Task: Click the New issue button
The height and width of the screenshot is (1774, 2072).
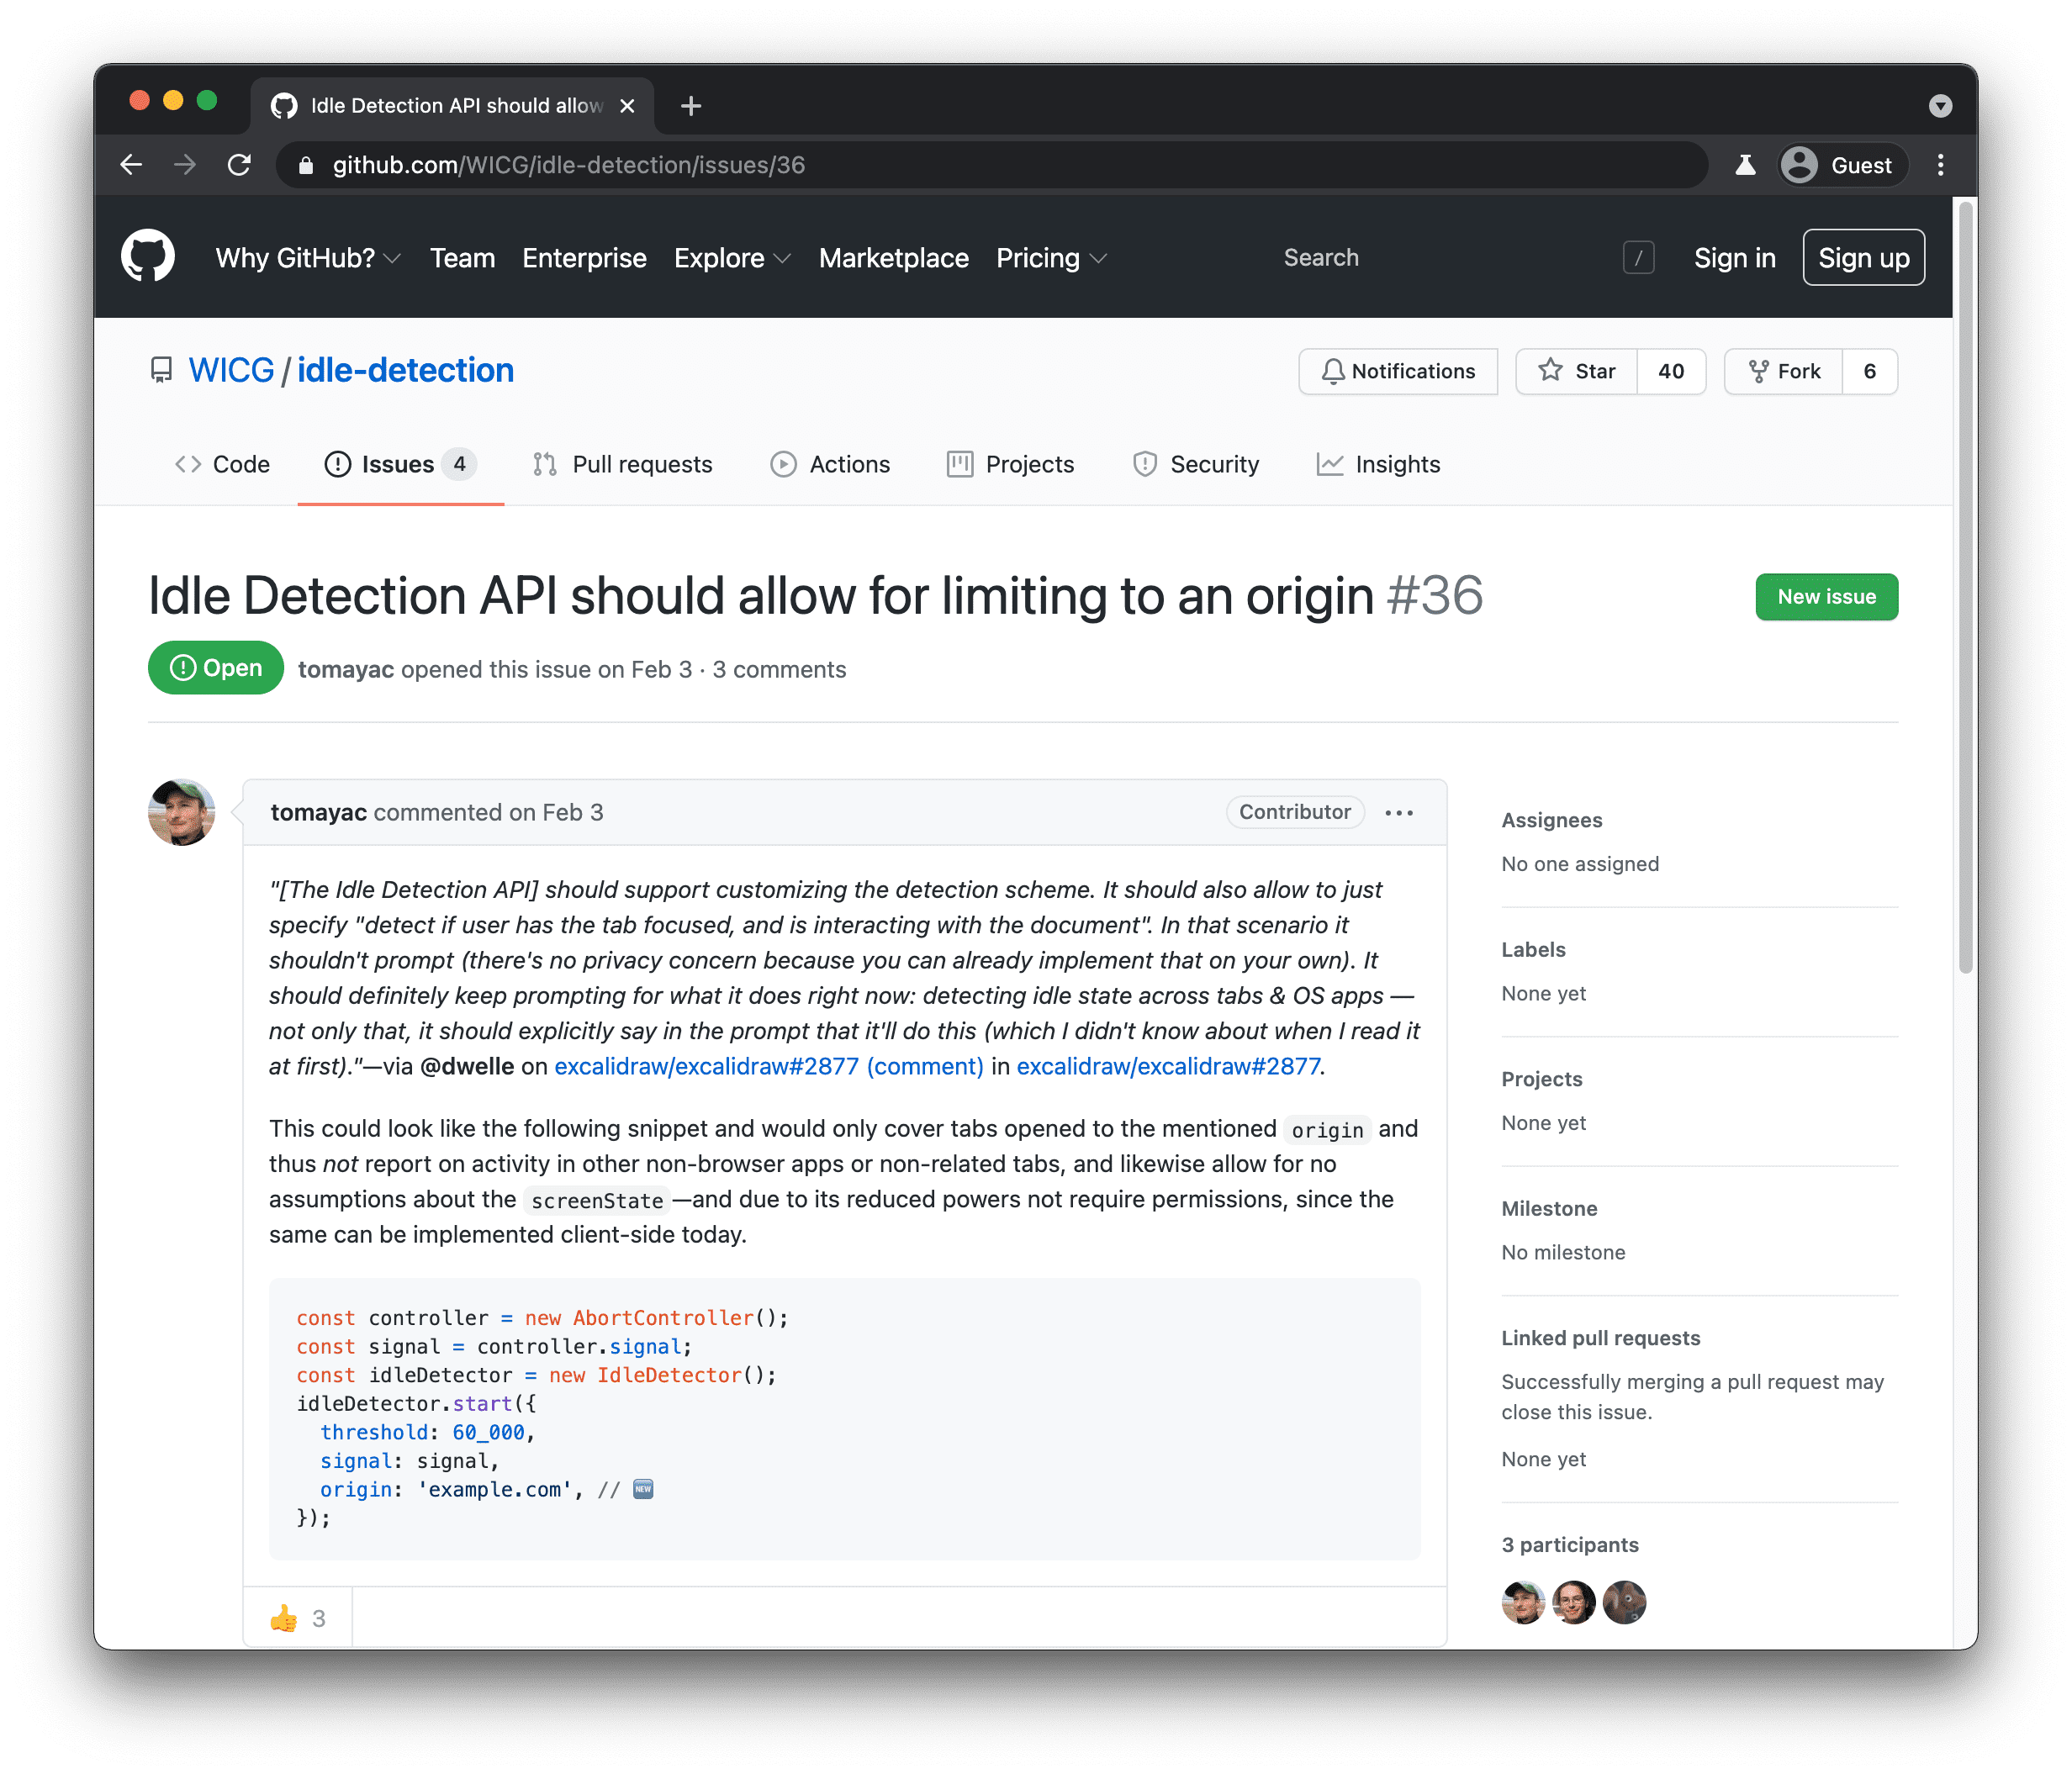Action: [x=1827, y=595]
